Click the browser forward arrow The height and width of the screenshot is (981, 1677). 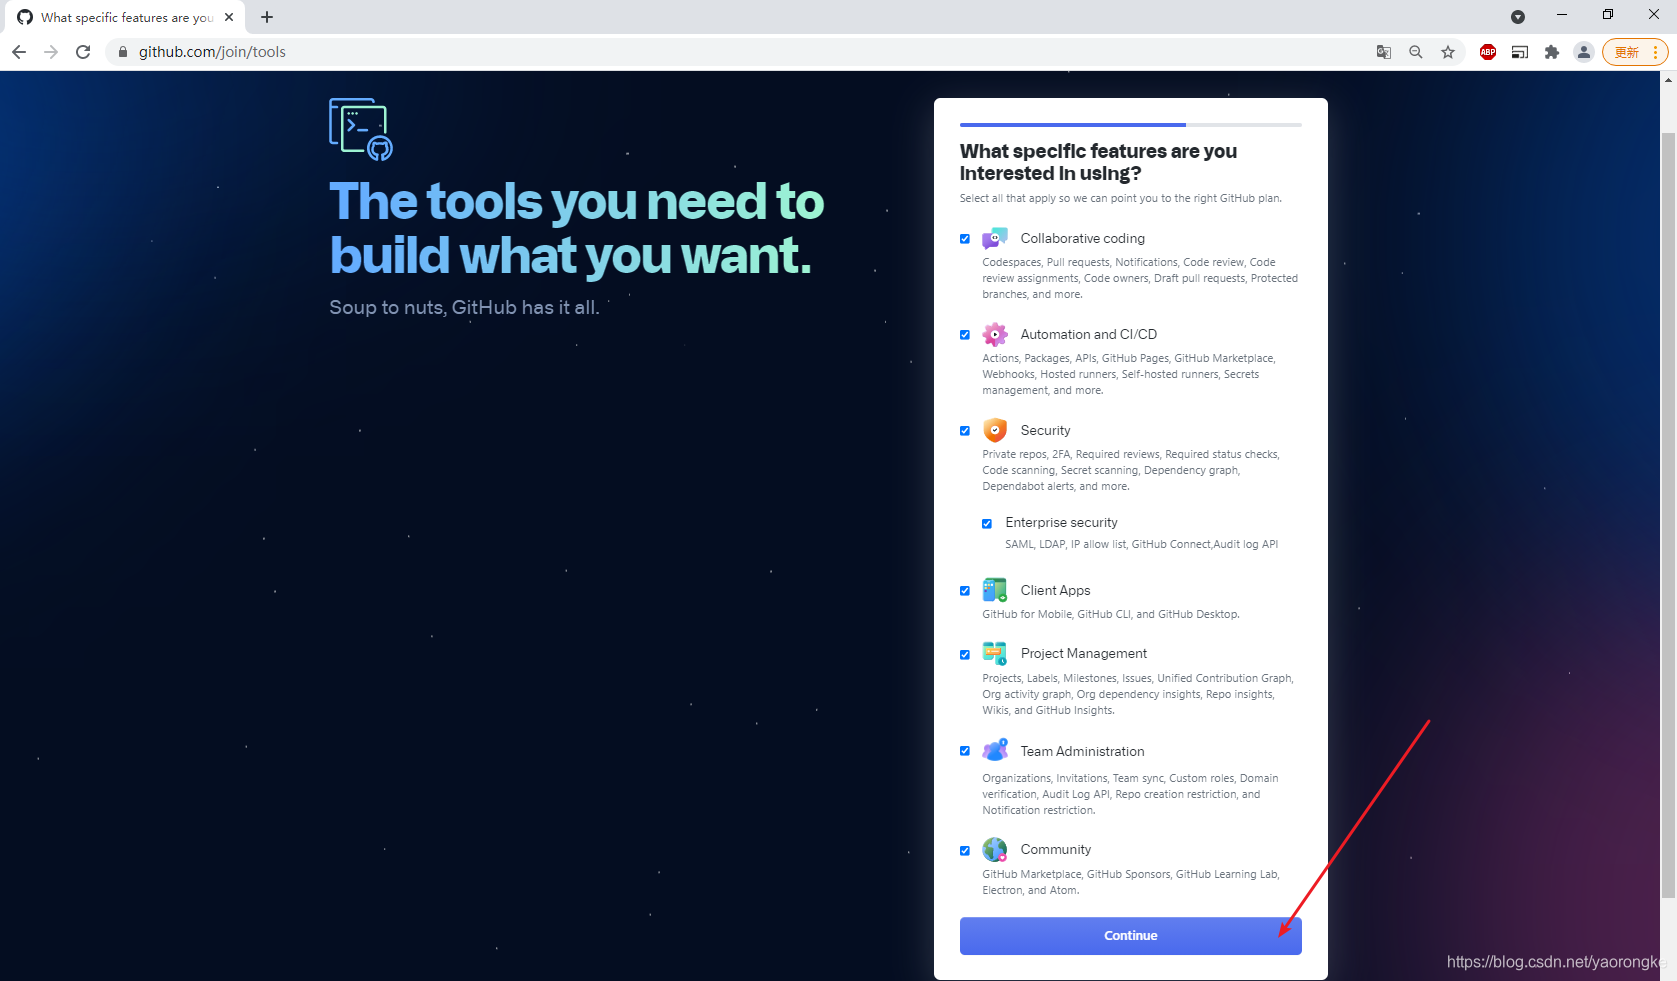(51, 52)
